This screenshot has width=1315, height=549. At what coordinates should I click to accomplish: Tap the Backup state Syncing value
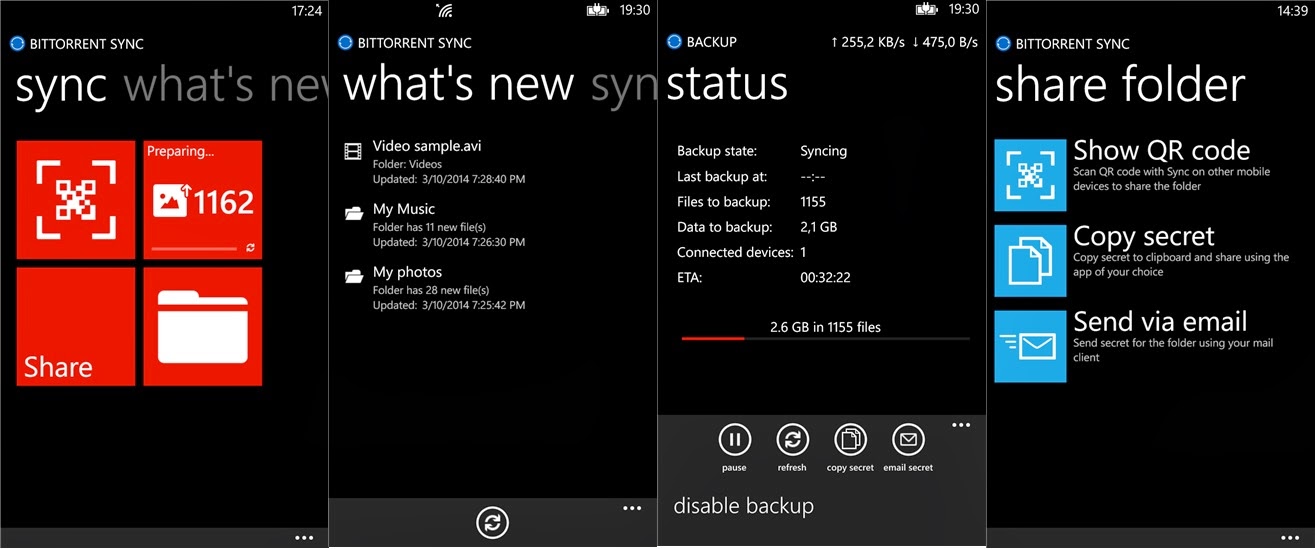(824, 151)
